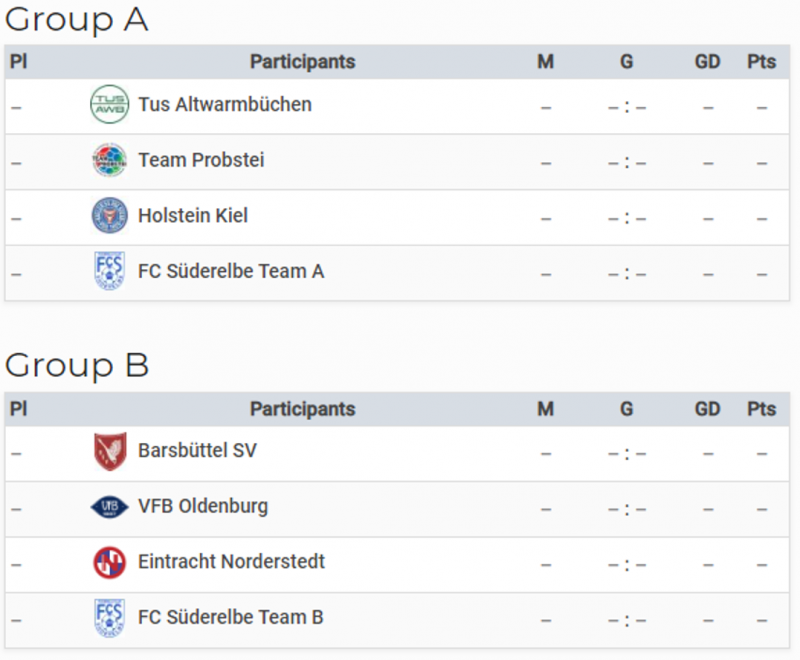Click the Barsbüttel SV red crest
The height and width of the screenshot is (660, 800).
click(x=110, y=451)
